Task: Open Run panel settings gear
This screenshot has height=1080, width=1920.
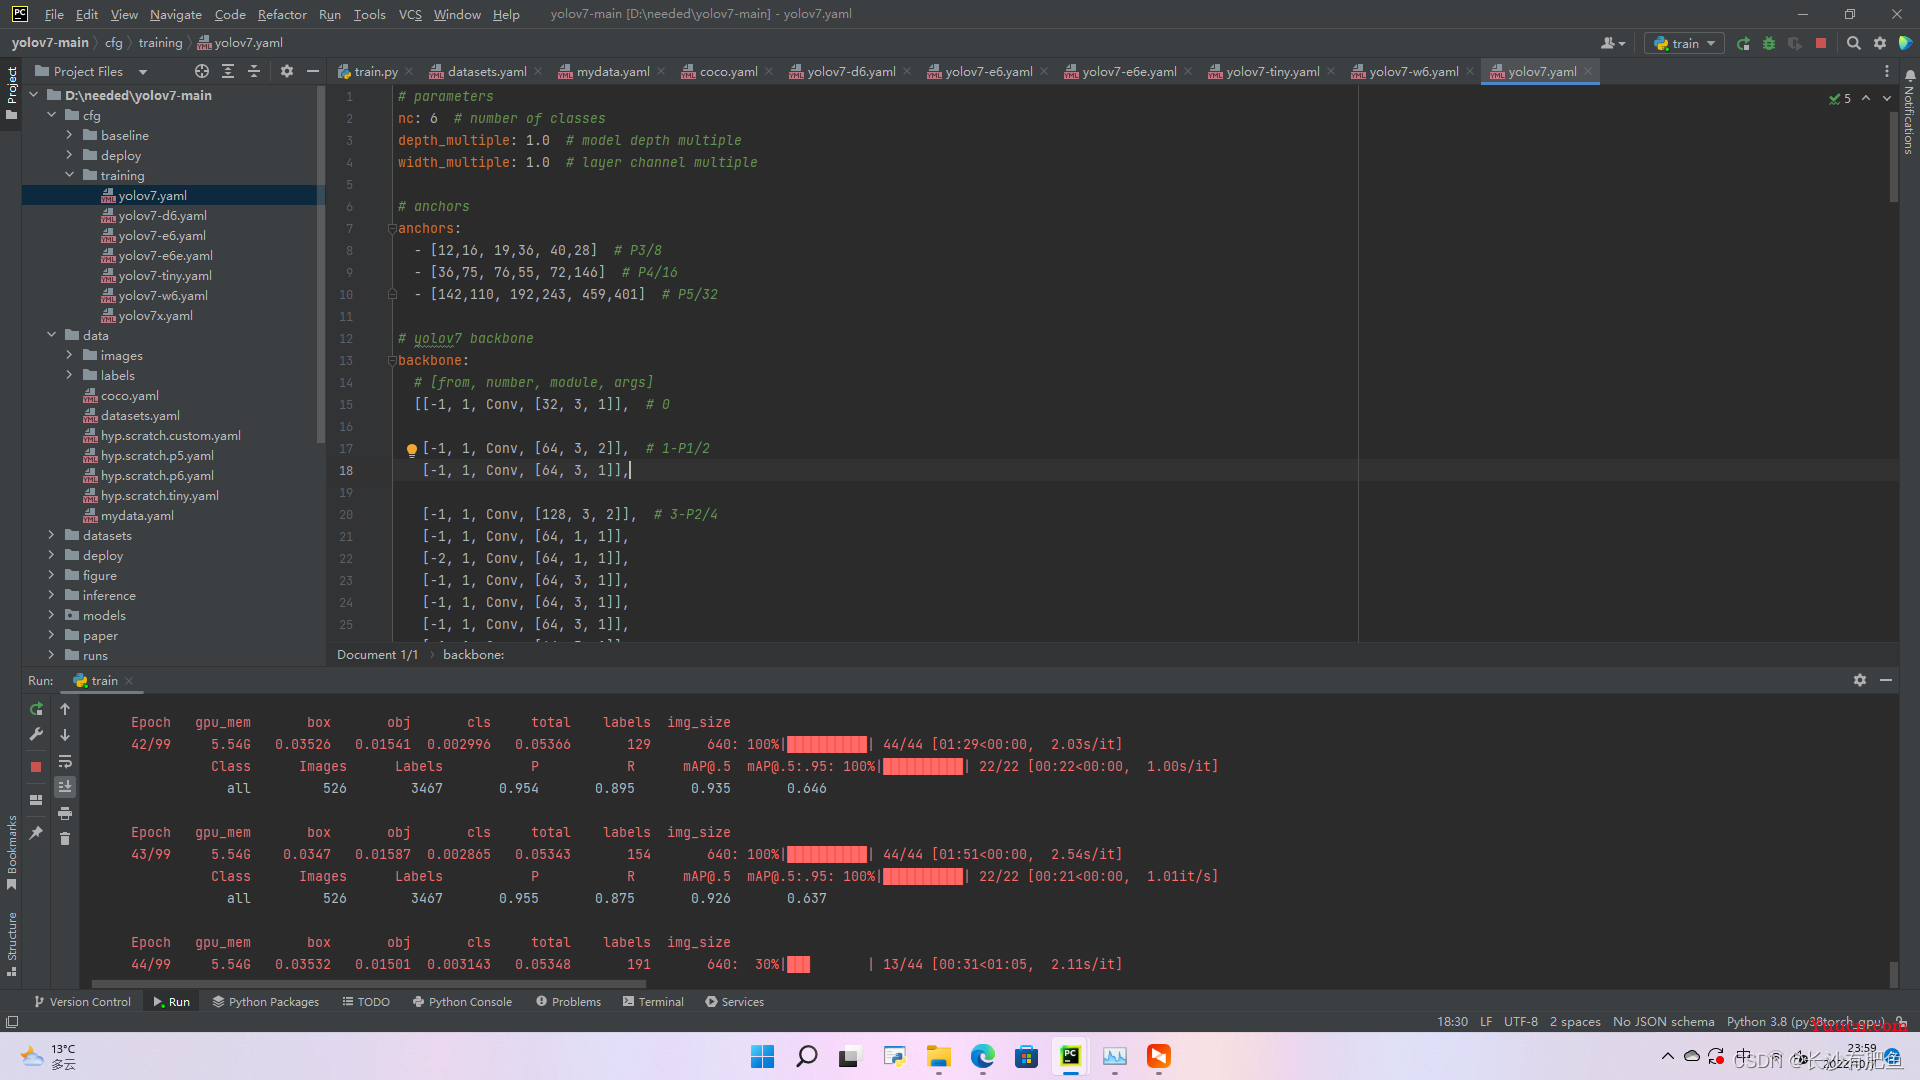Action: [1860, 680]
